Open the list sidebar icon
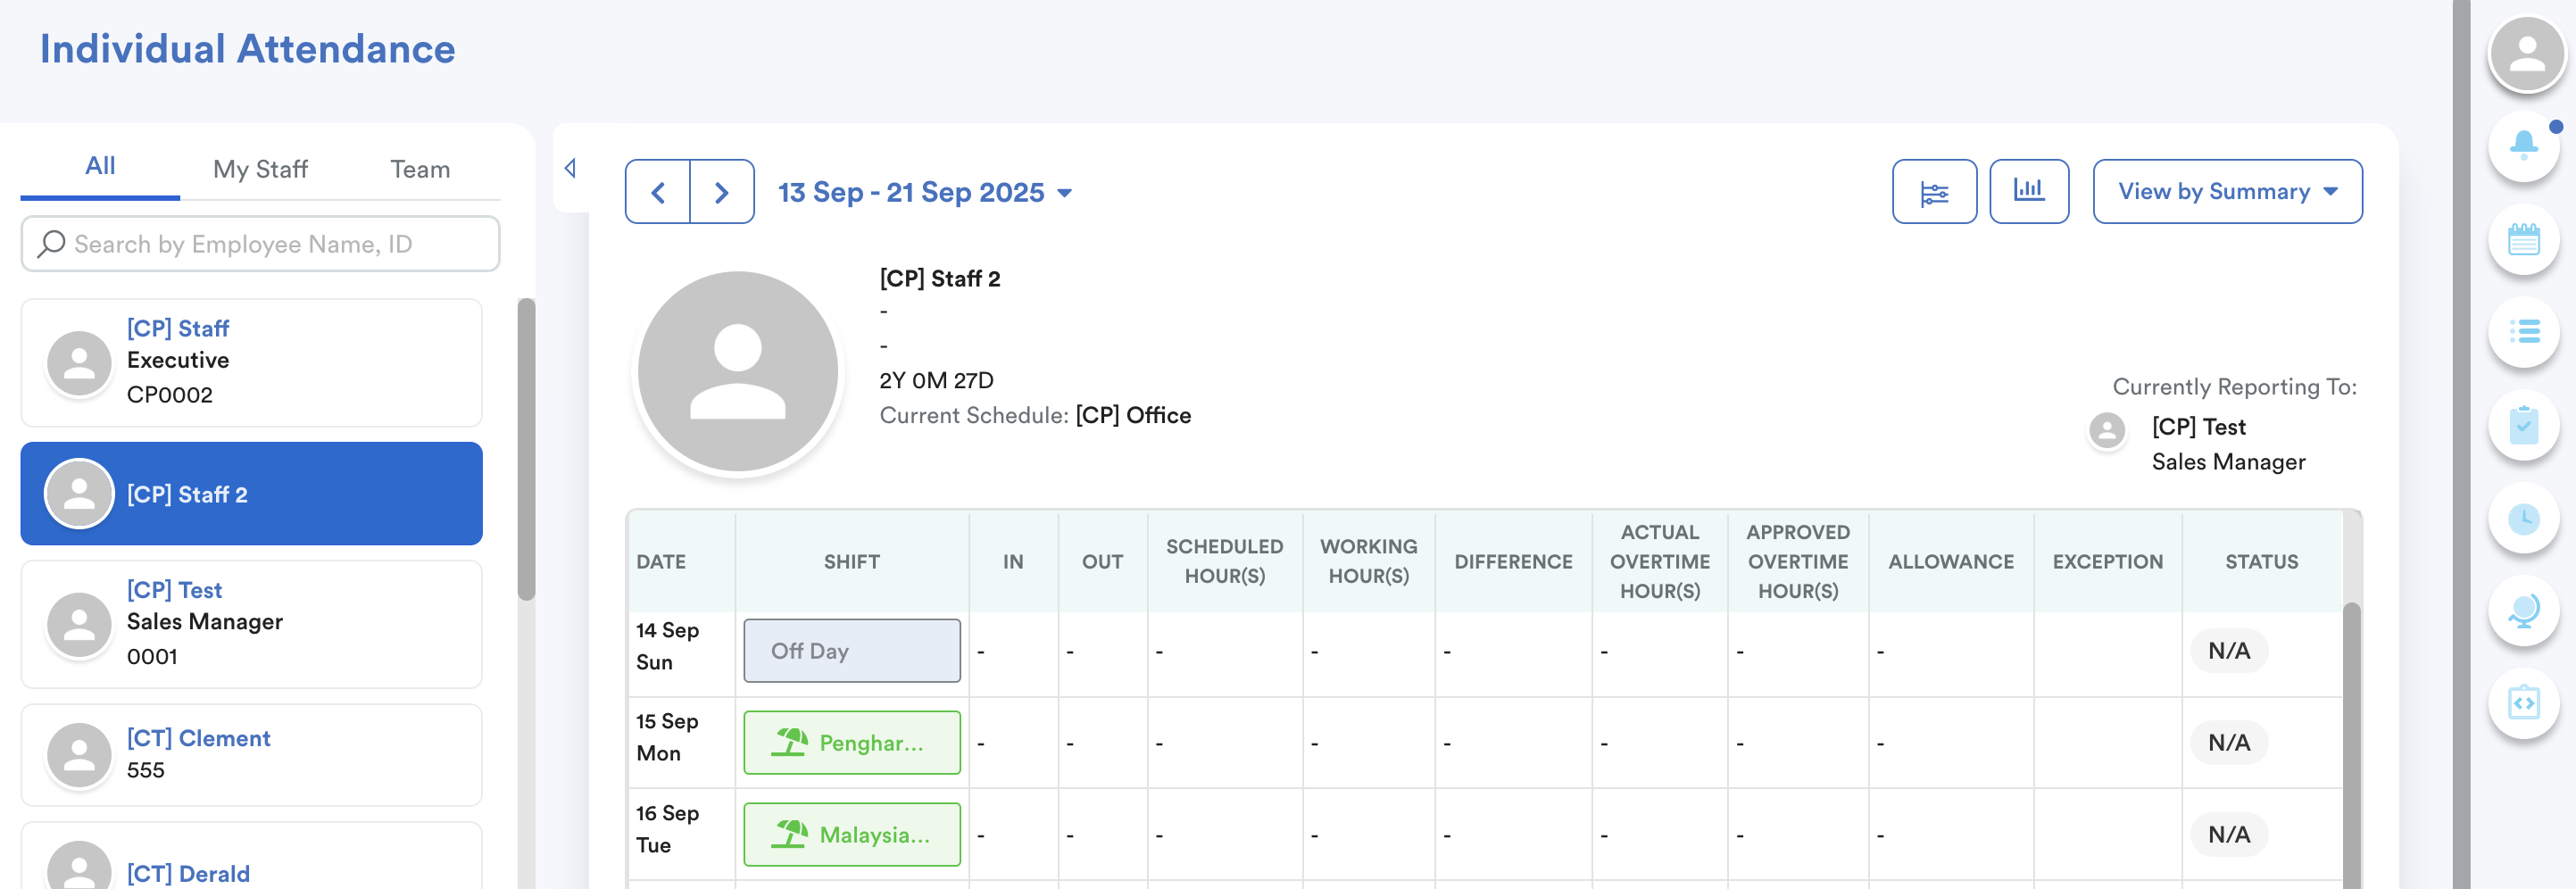This screenshot has height=889, width=2576. tap(2524, 331)
